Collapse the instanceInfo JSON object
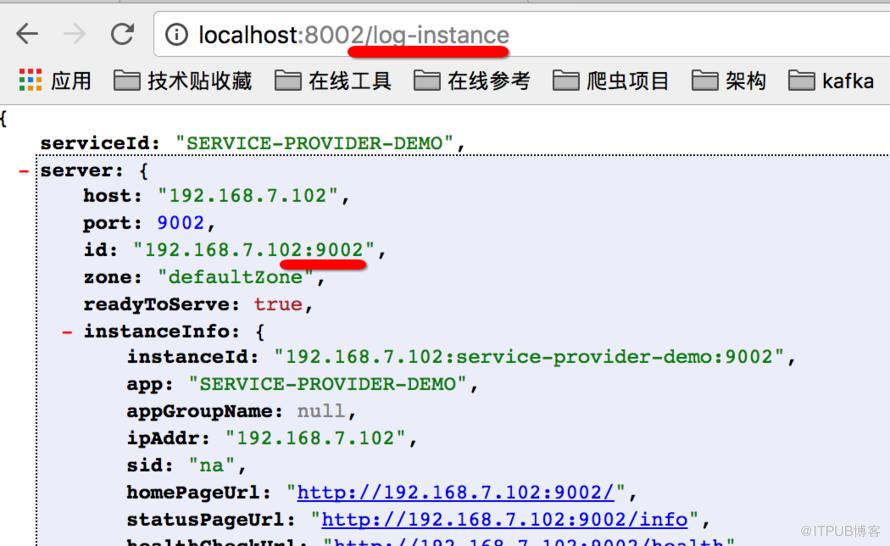This screenshot has width=890, height=546. point(67,332)
